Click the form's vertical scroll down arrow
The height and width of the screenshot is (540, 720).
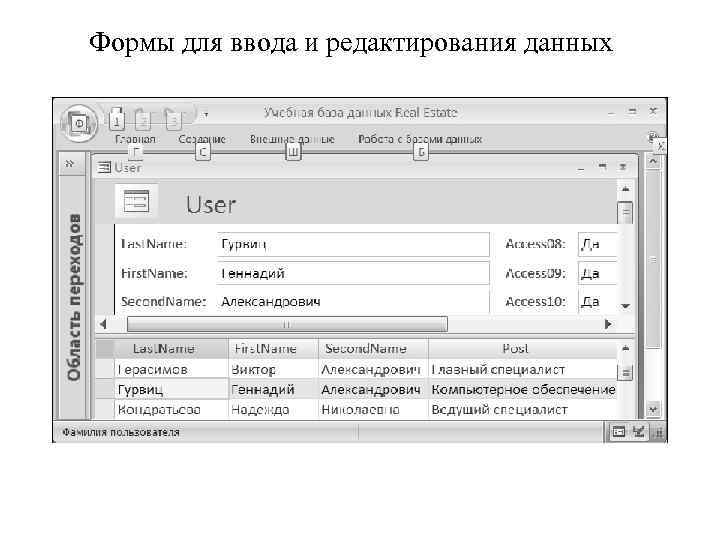point(625,306)
